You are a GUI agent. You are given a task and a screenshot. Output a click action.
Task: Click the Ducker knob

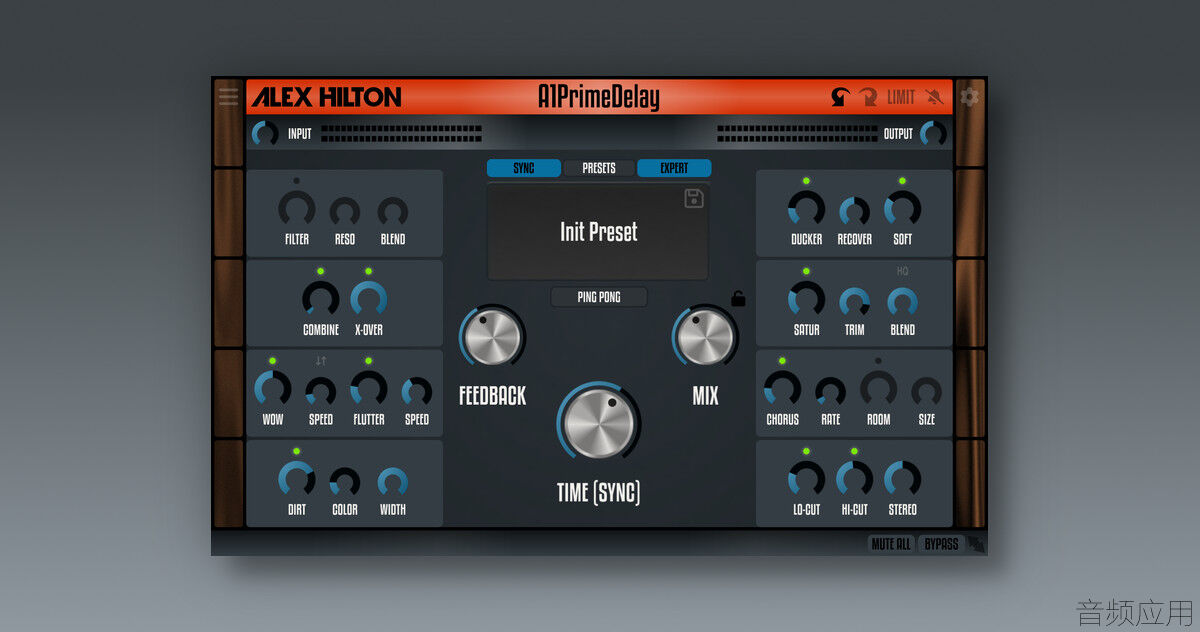click(806, 210)
